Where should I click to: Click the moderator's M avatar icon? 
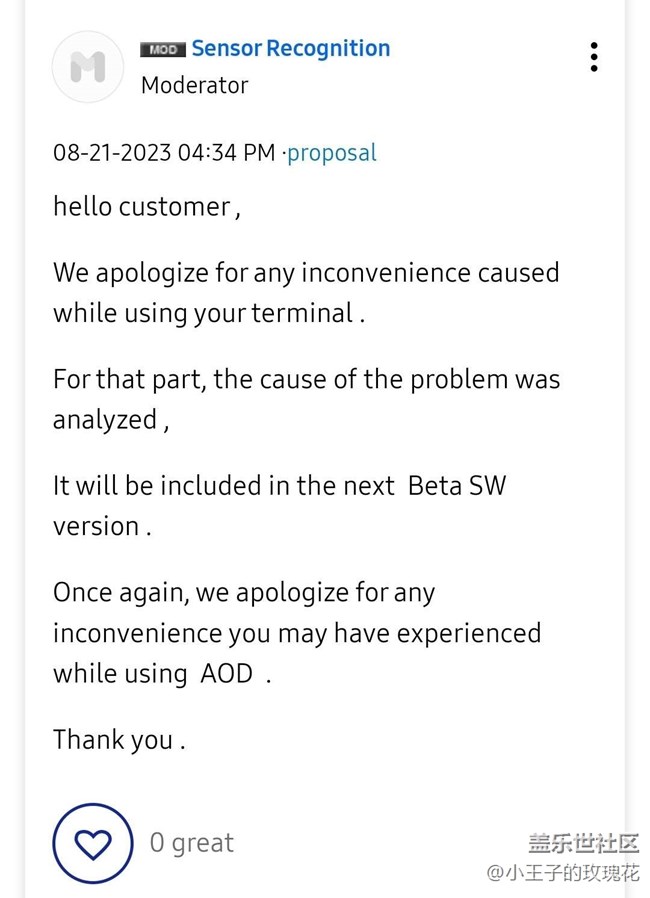point(87,67)
